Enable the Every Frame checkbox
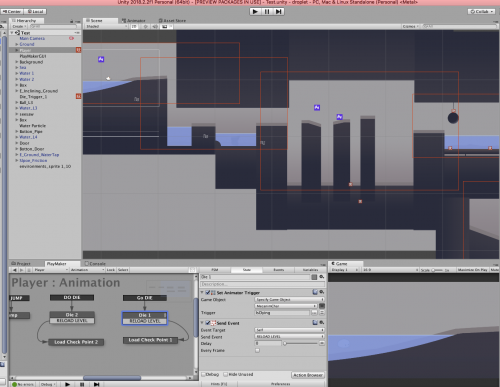The width and height of the screenshot is (500, 387). [257, 350]
